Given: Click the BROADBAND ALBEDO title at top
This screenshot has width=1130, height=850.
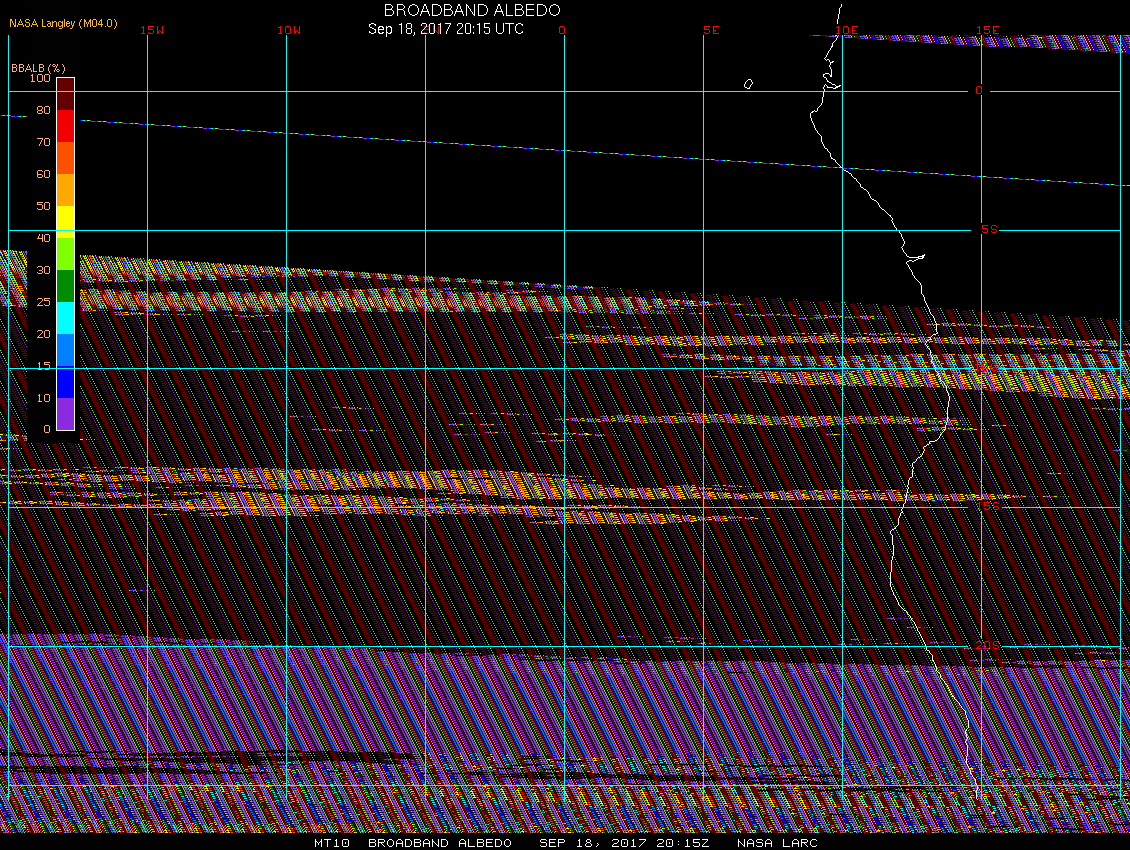Looking at the screenshot, I should click(x=472, y=10).
